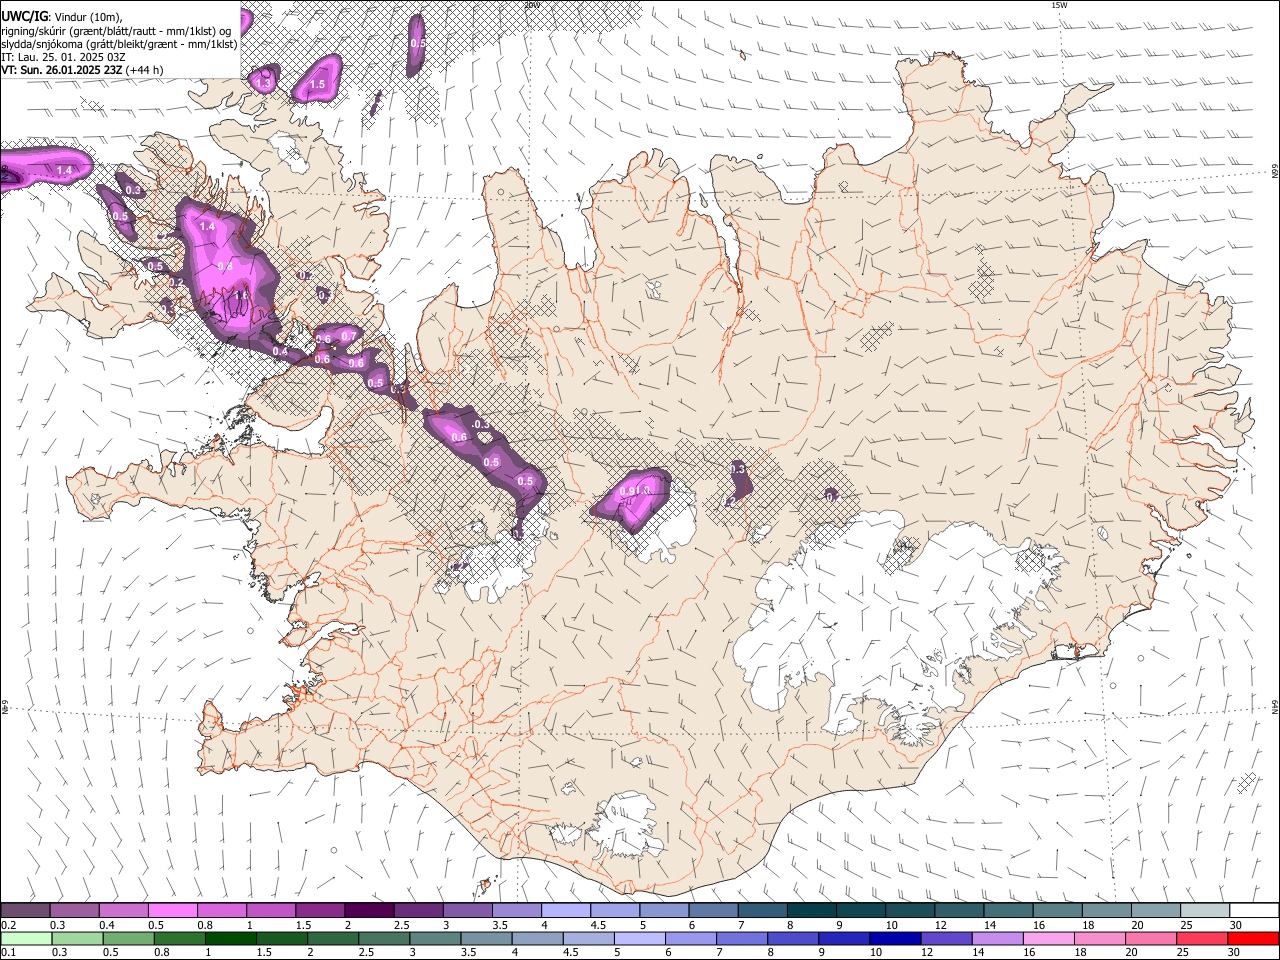1280x960 pixels.
Task: Select the 1.3 value on the small northern blob
Action: (264, 81)
